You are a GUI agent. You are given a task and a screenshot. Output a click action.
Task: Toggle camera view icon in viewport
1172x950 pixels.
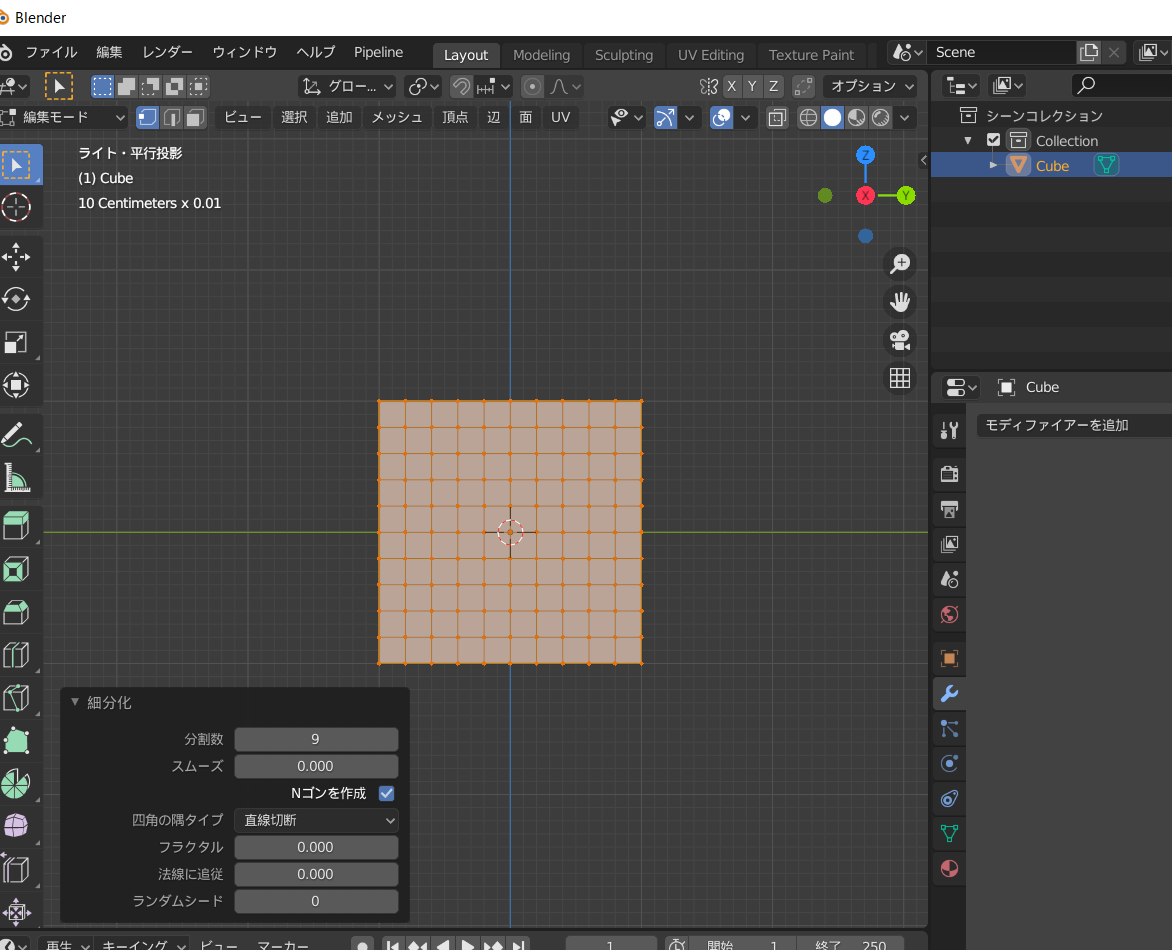[900, 340]
